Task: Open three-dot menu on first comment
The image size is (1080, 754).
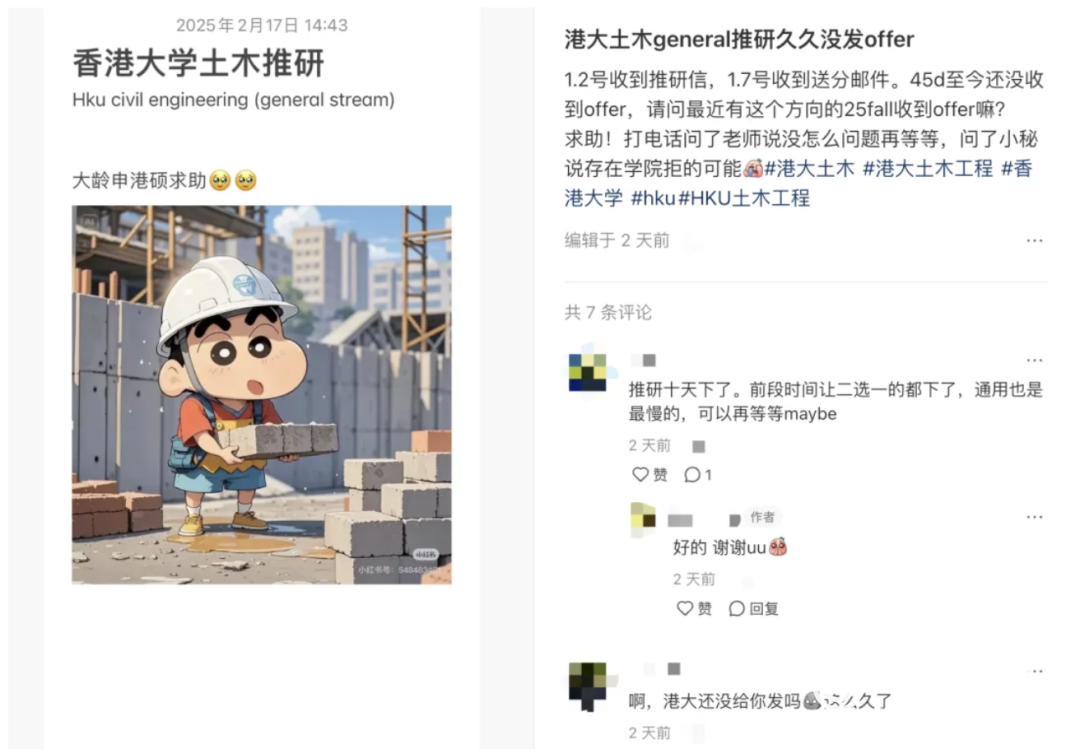Action: [x=1034, y=360]
